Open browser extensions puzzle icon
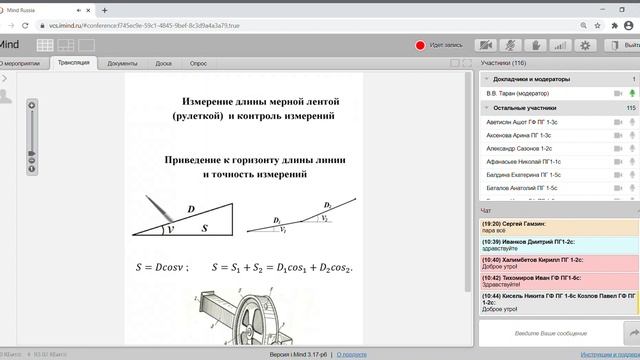 615,25
